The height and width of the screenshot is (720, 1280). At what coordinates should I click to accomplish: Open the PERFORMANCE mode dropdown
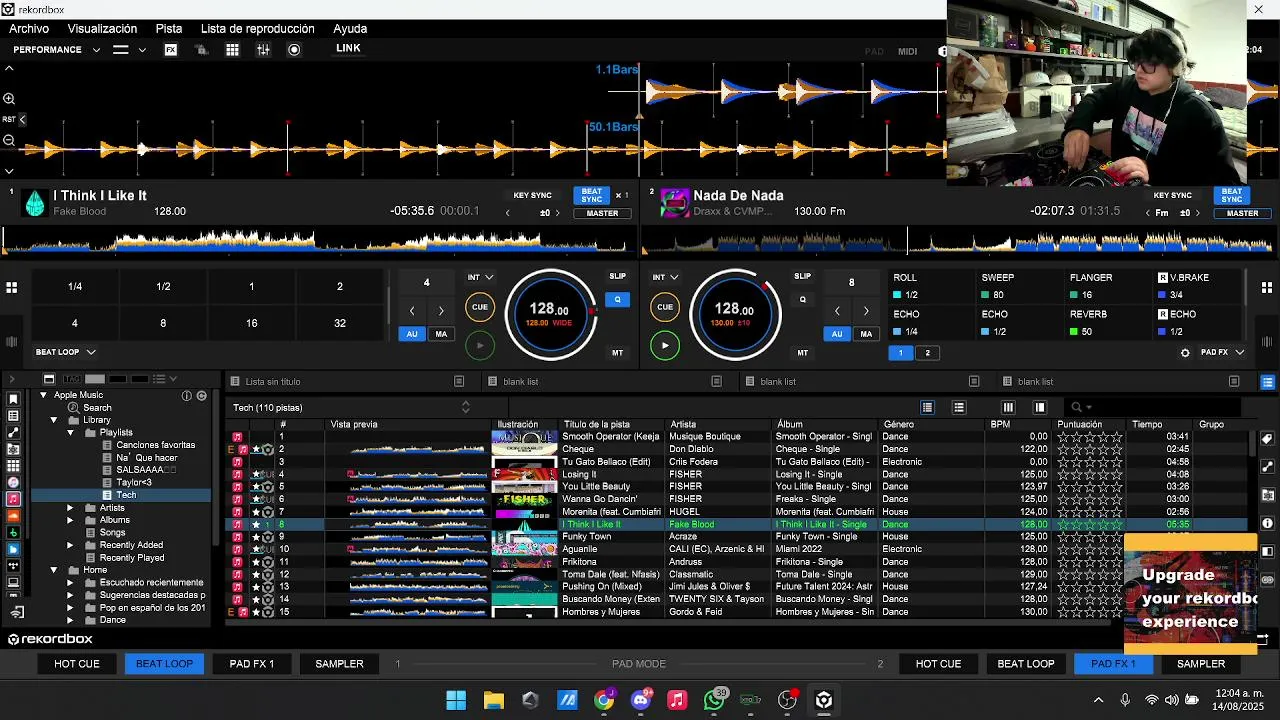pyautogui.click(x=57, y=50)
